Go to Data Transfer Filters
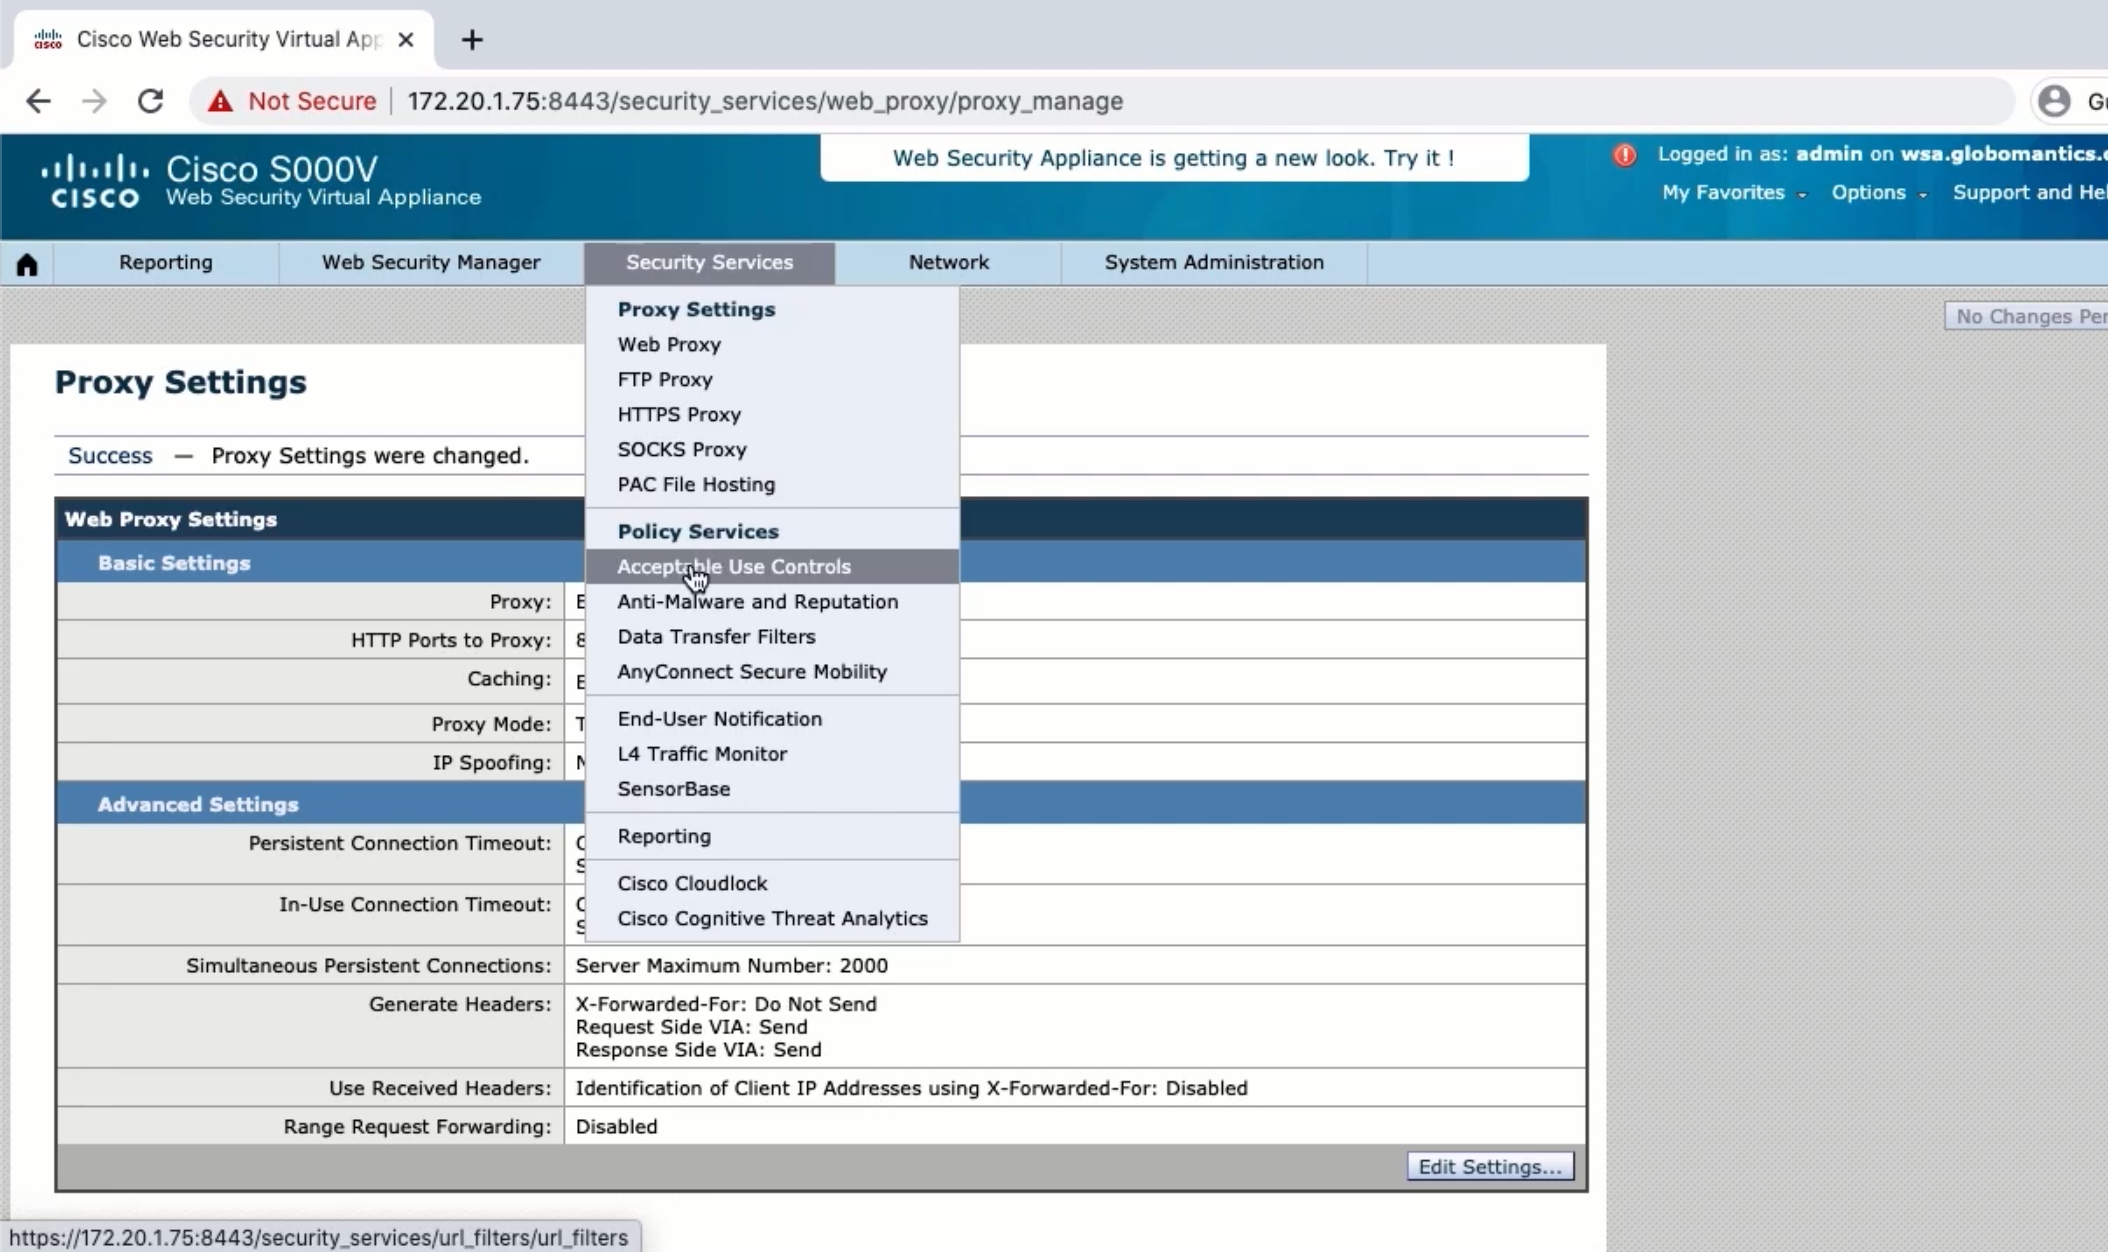This screenshot has width=2108, height=1252. (x=772, y=636)
